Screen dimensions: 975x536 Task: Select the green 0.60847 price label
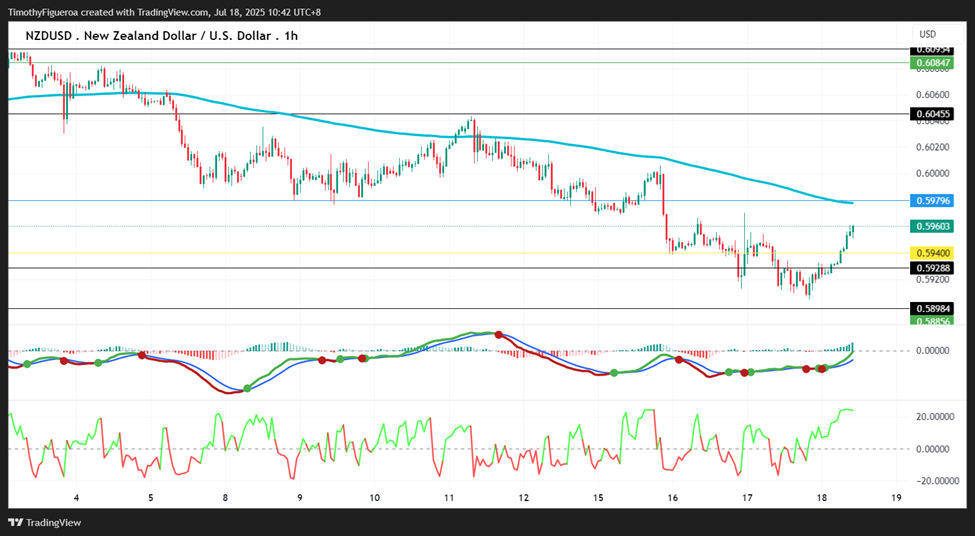click(x=931, y=63)
